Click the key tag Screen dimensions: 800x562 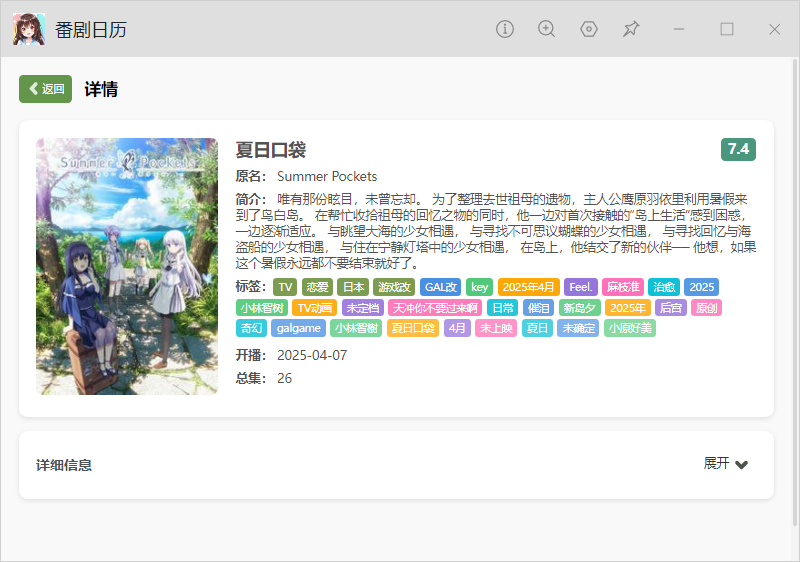480,287
